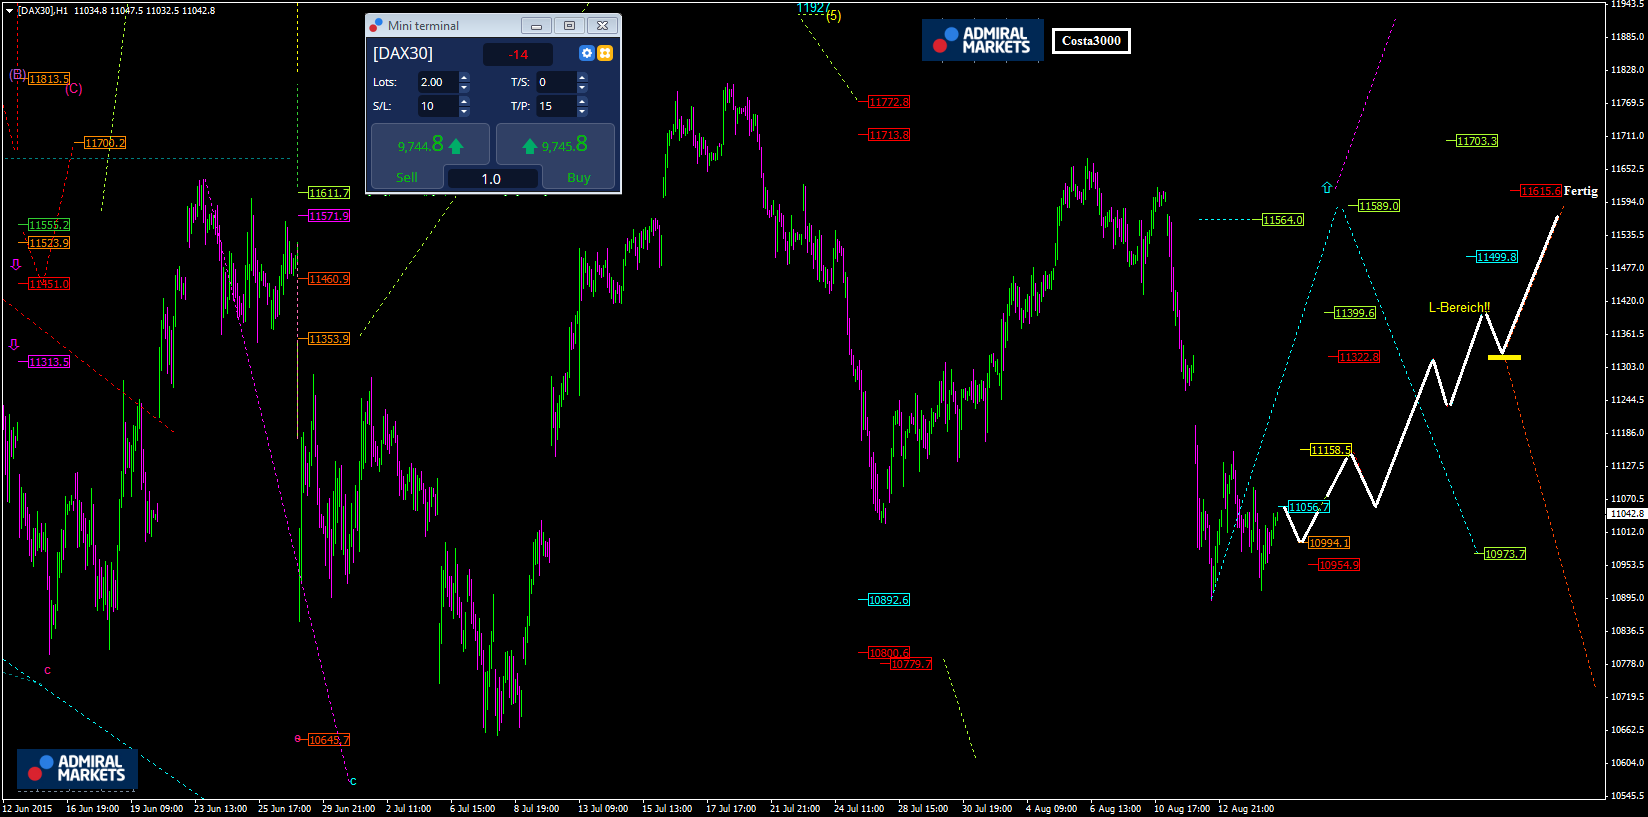The width and height of the screenshot is (1648, 817).
Task: Click the Costa3000 label box
Action: [1091, 41]
